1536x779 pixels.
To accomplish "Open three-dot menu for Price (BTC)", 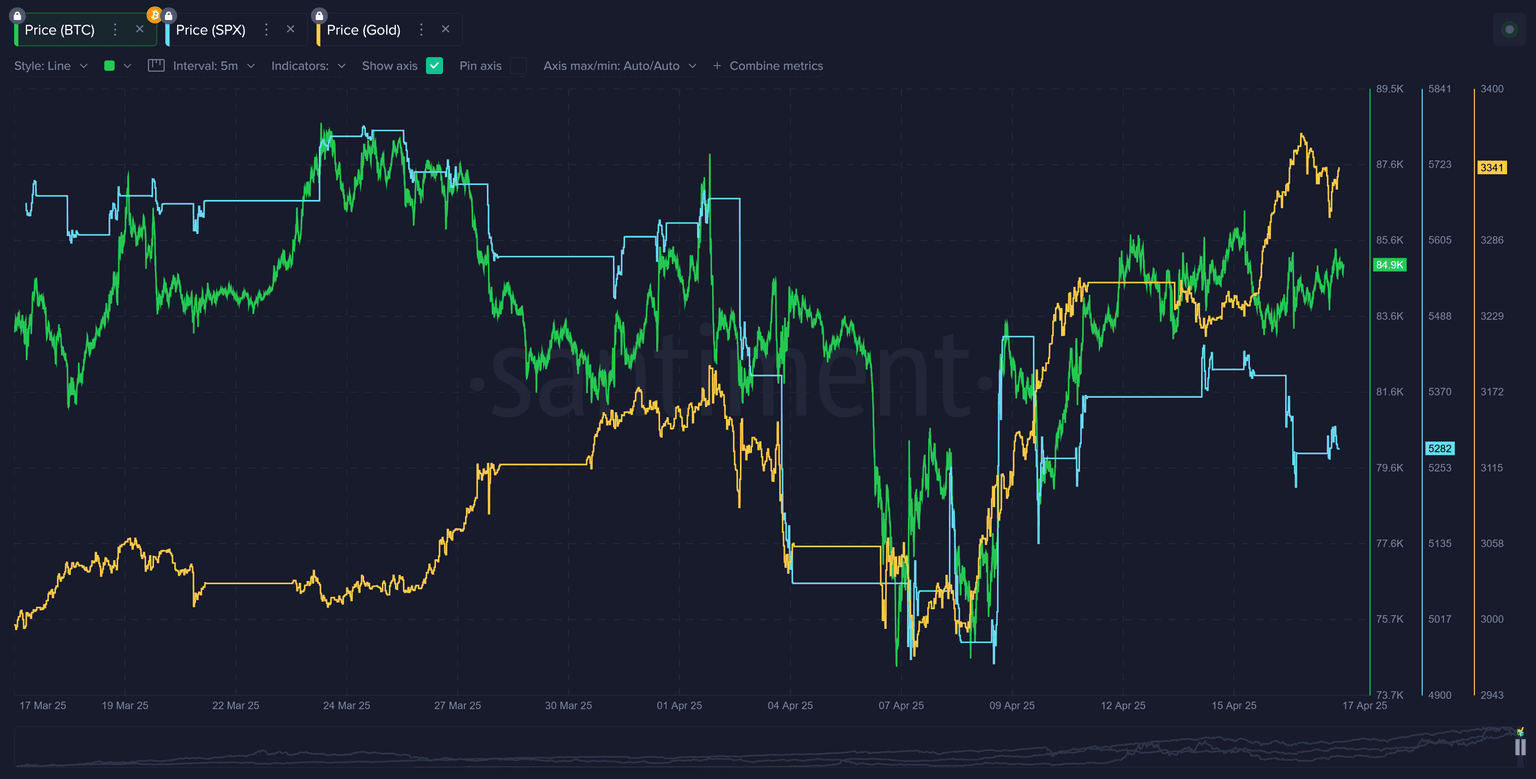I will (115, 30).
